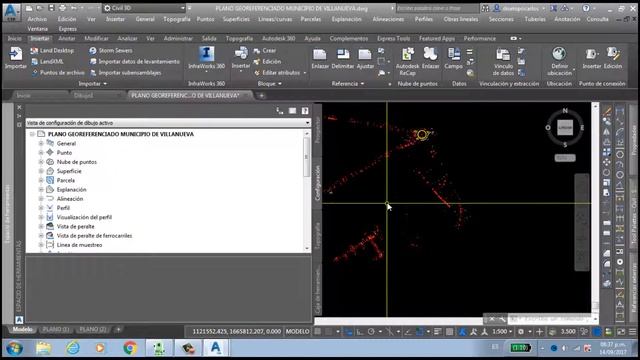
Task: Select Puntos de archivo import
Action: tap(57, 73)
